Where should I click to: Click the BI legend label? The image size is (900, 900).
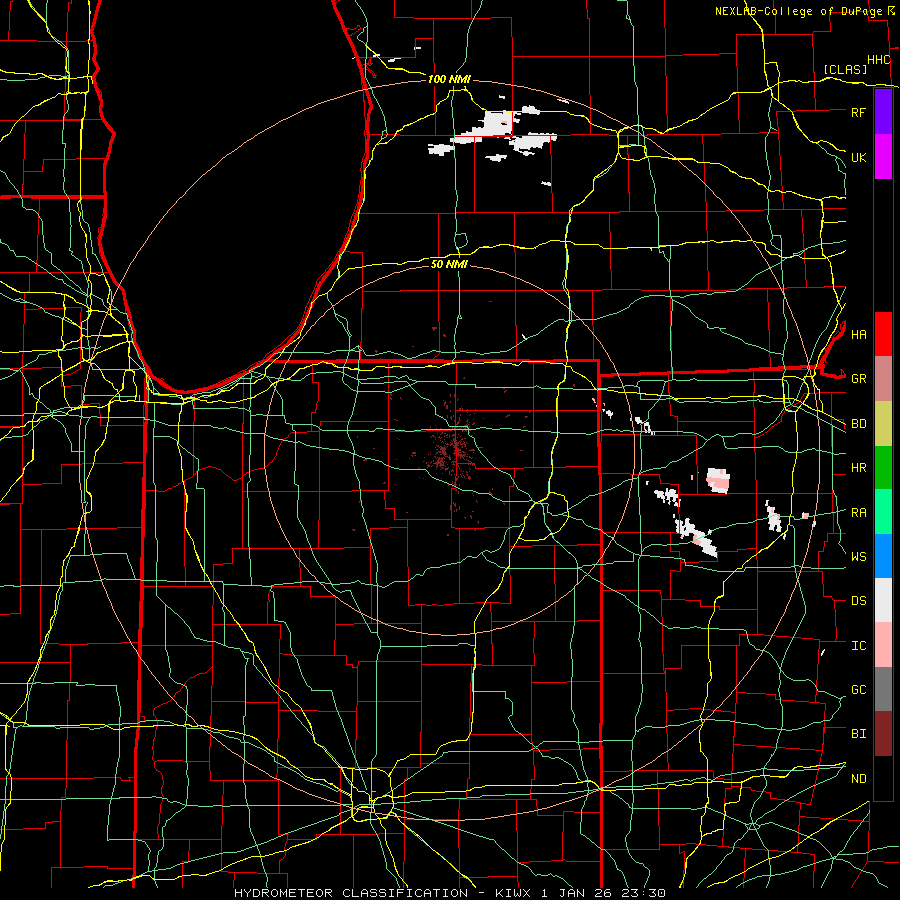pyautogui.click(x=858, y=734)
